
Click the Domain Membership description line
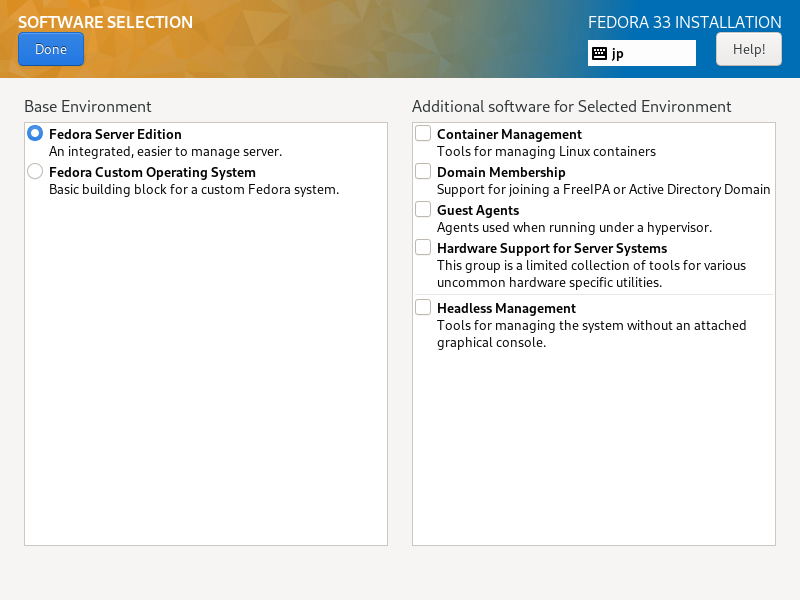[604, 189]
